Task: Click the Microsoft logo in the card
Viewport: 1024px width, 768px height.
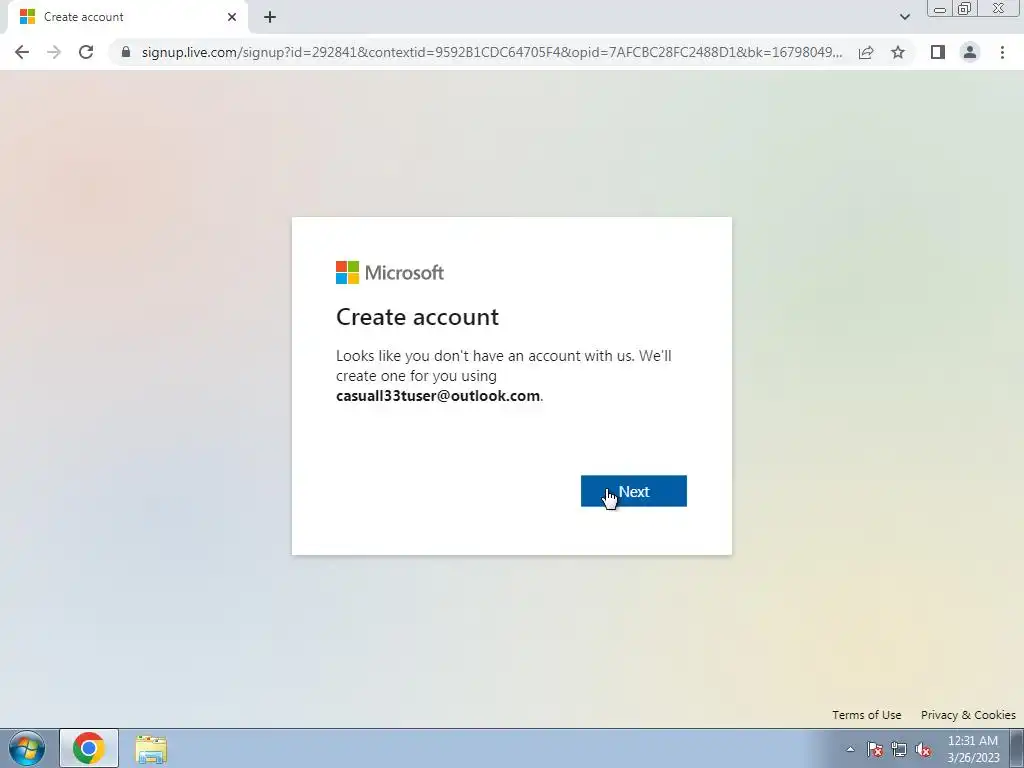Action: click(390, 272)
